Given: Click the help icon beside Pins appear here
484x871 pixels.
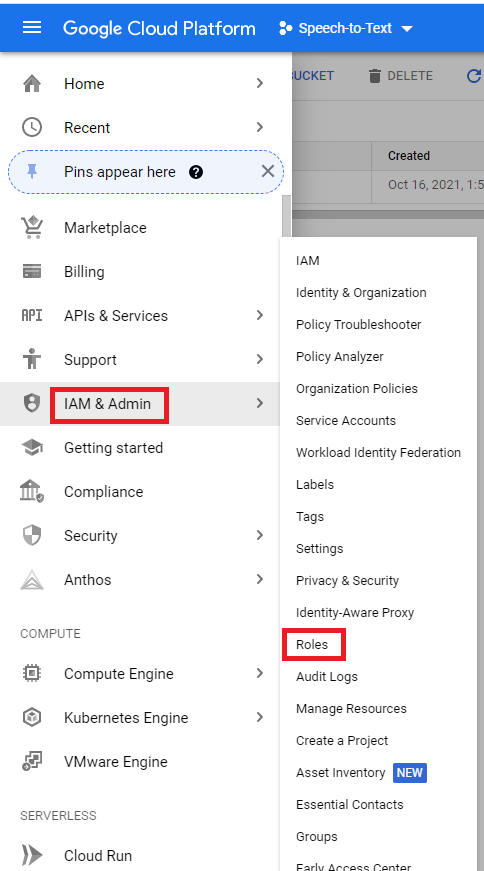Looking at the screenshot, I should pyautogui.click(x=196, y=172).
